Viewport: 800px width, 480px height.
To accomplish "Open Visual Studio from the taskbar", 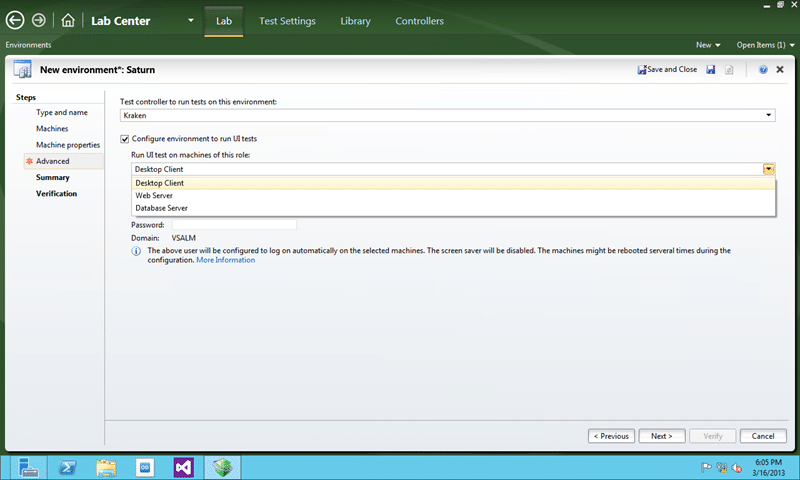I will pos(184,467).
